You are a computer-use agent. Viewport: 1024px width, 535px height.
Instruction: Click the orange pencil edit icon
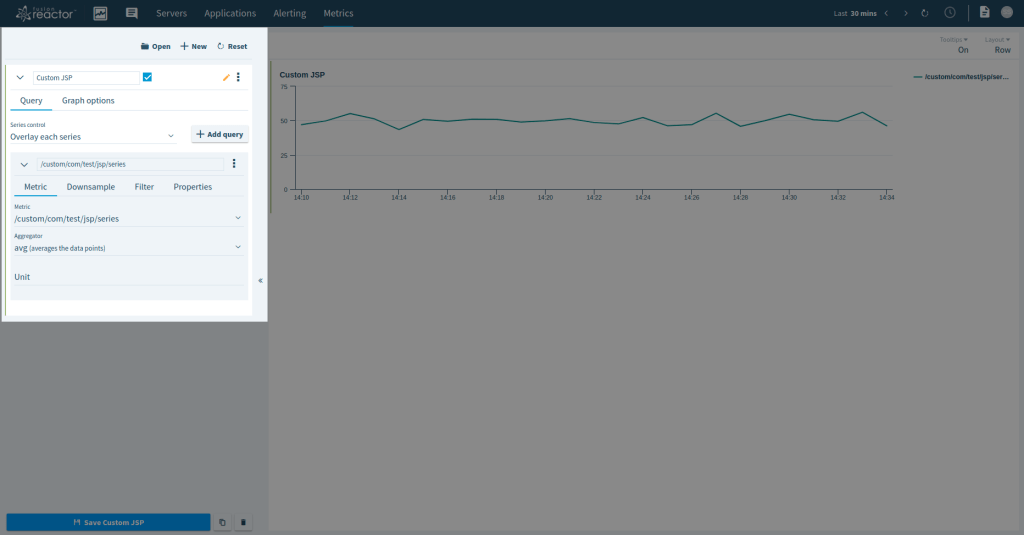point(226,77)
